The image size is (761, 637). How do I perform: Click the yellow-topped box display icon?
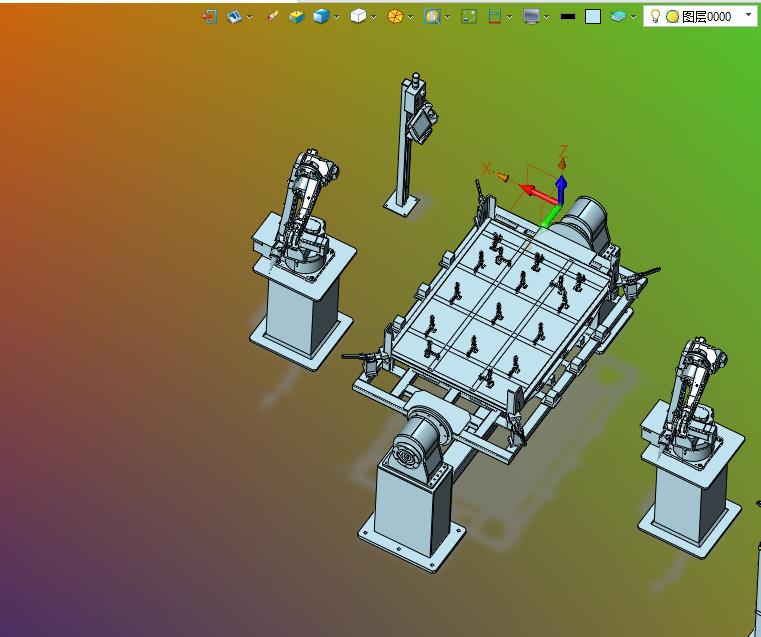click(297, 17)
